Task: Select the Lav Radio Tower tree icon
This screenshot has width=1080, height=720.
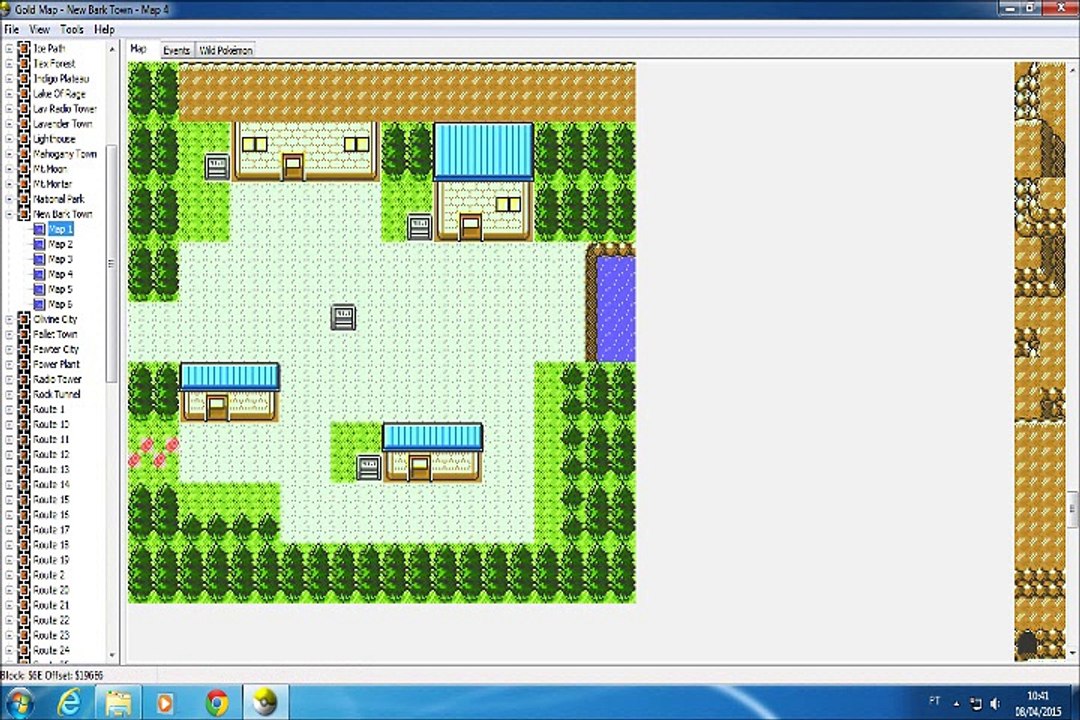Action: pyautogui.click(x=24, y=109)
